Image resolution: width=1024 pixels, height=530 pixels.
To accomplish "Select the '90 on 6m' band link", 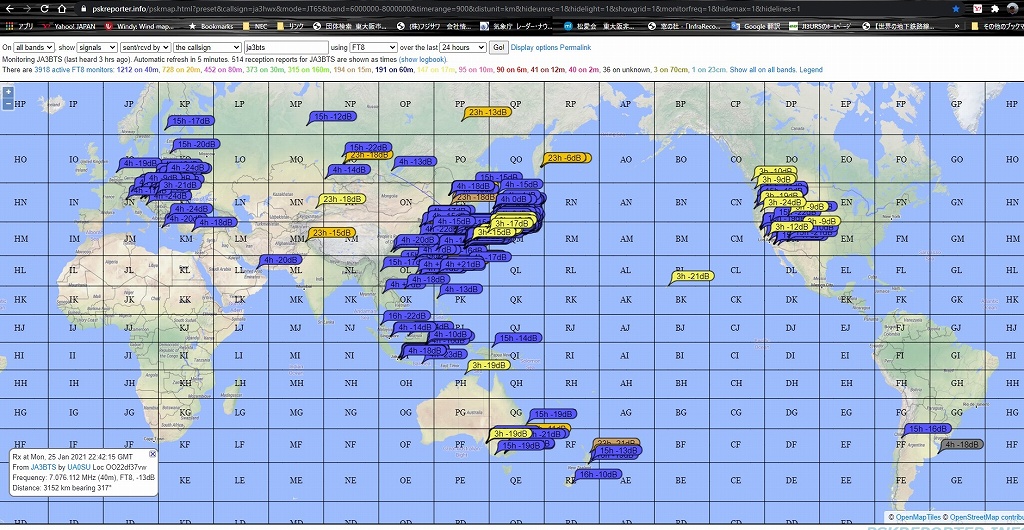I will pyautogui.click(x=513, y=70).
